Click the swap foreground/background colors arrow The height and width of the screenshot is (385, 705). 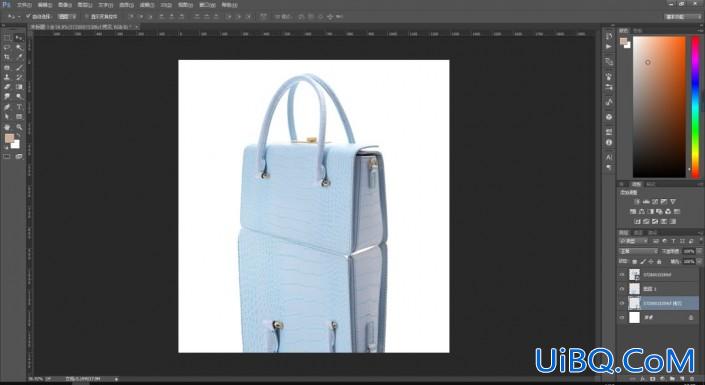point(18,136)
